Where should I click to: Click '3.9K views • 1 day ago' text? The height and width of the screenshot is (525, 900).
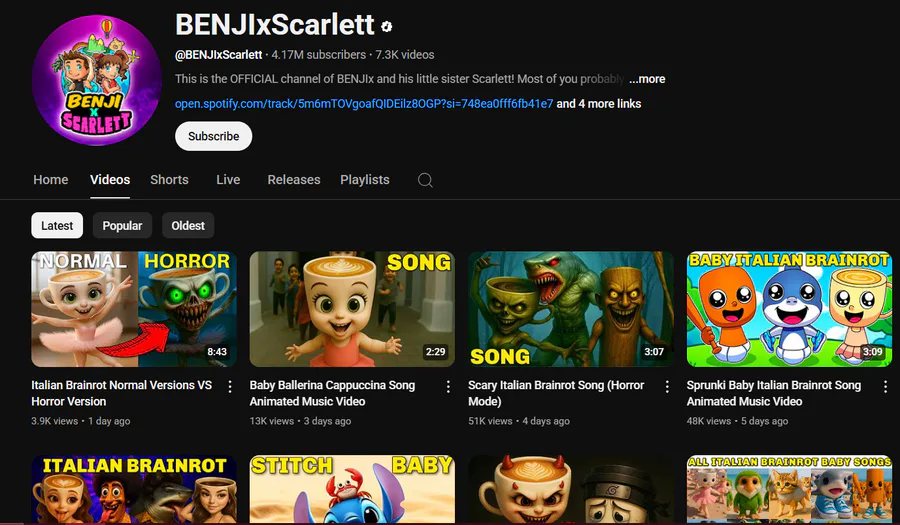(80, 421)
